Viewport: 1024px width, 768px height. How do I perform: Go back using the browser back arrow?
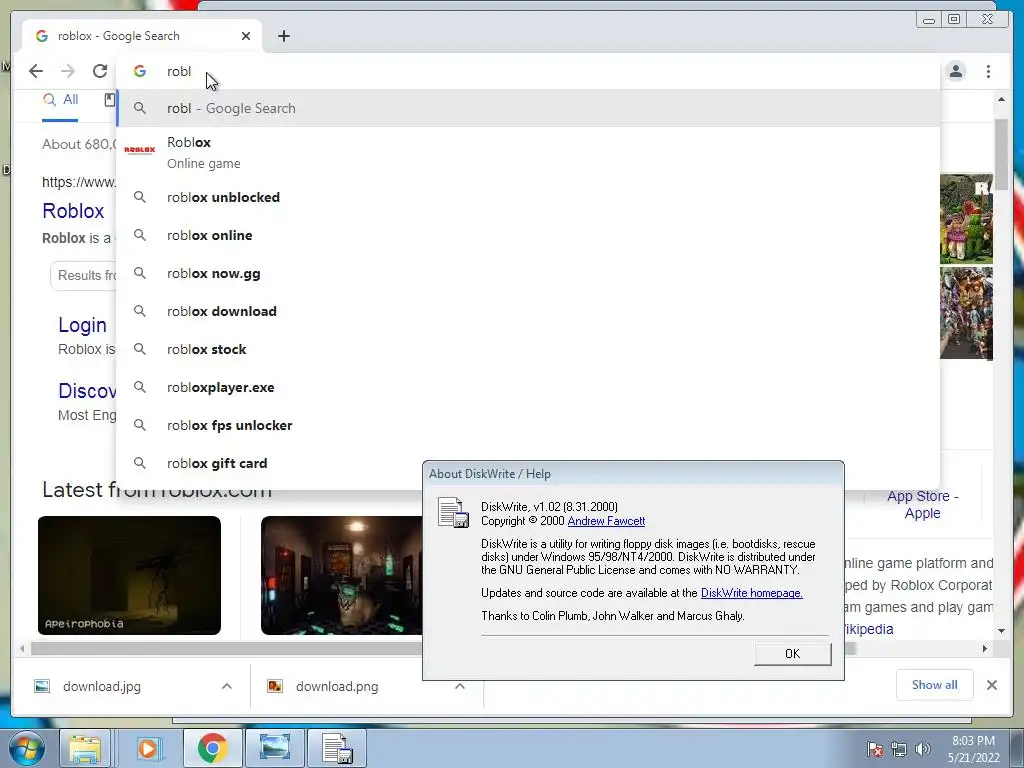click(36, 71)
